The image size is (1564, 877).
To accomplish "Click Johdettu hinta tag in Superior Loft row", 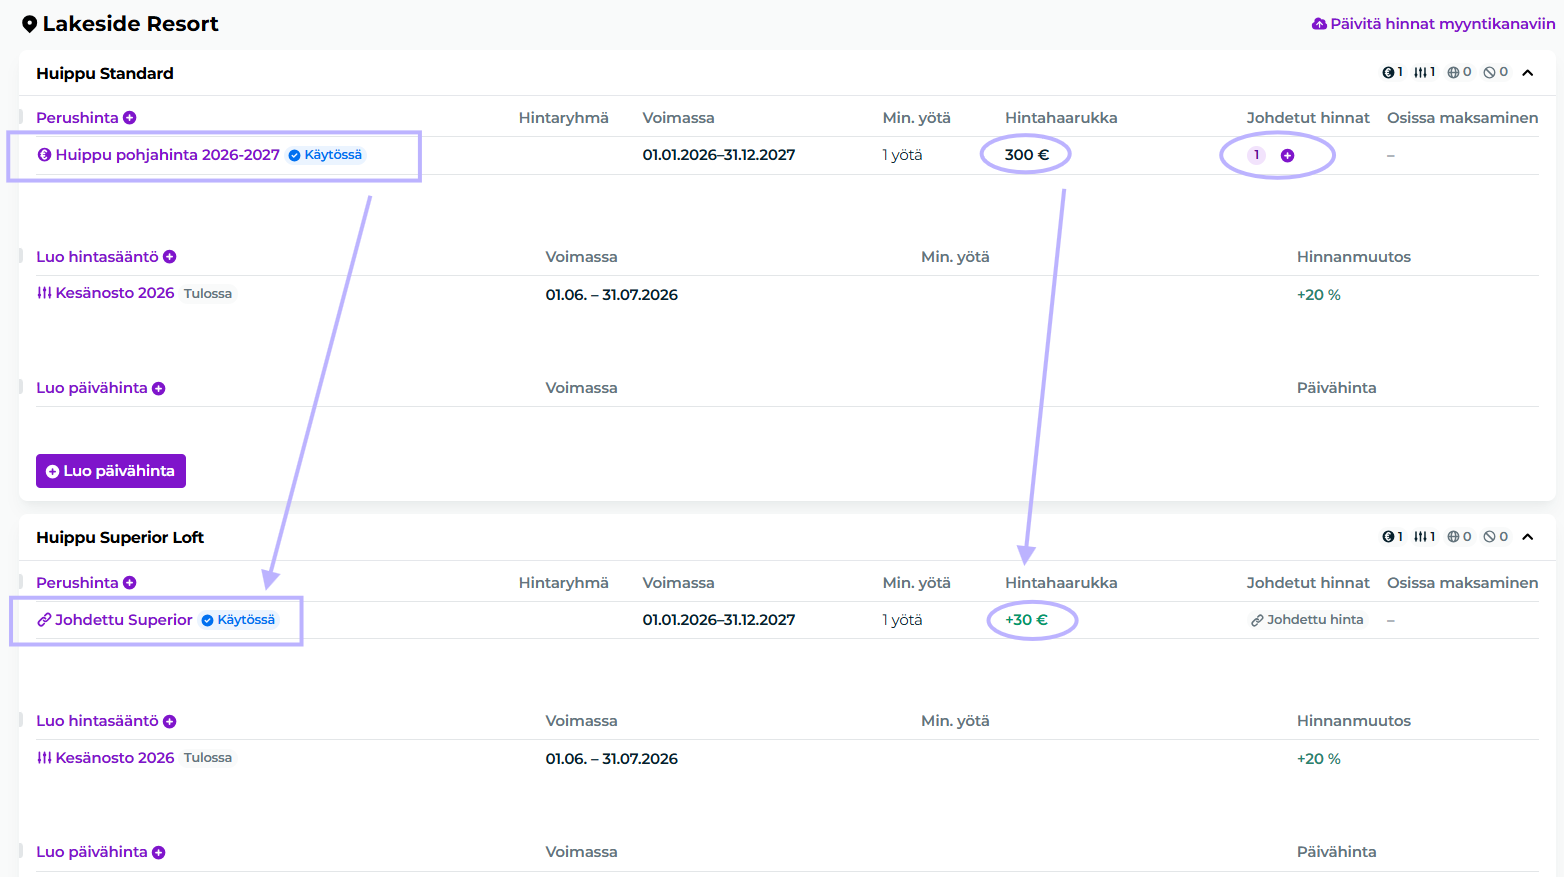I will click(1307, 620).
